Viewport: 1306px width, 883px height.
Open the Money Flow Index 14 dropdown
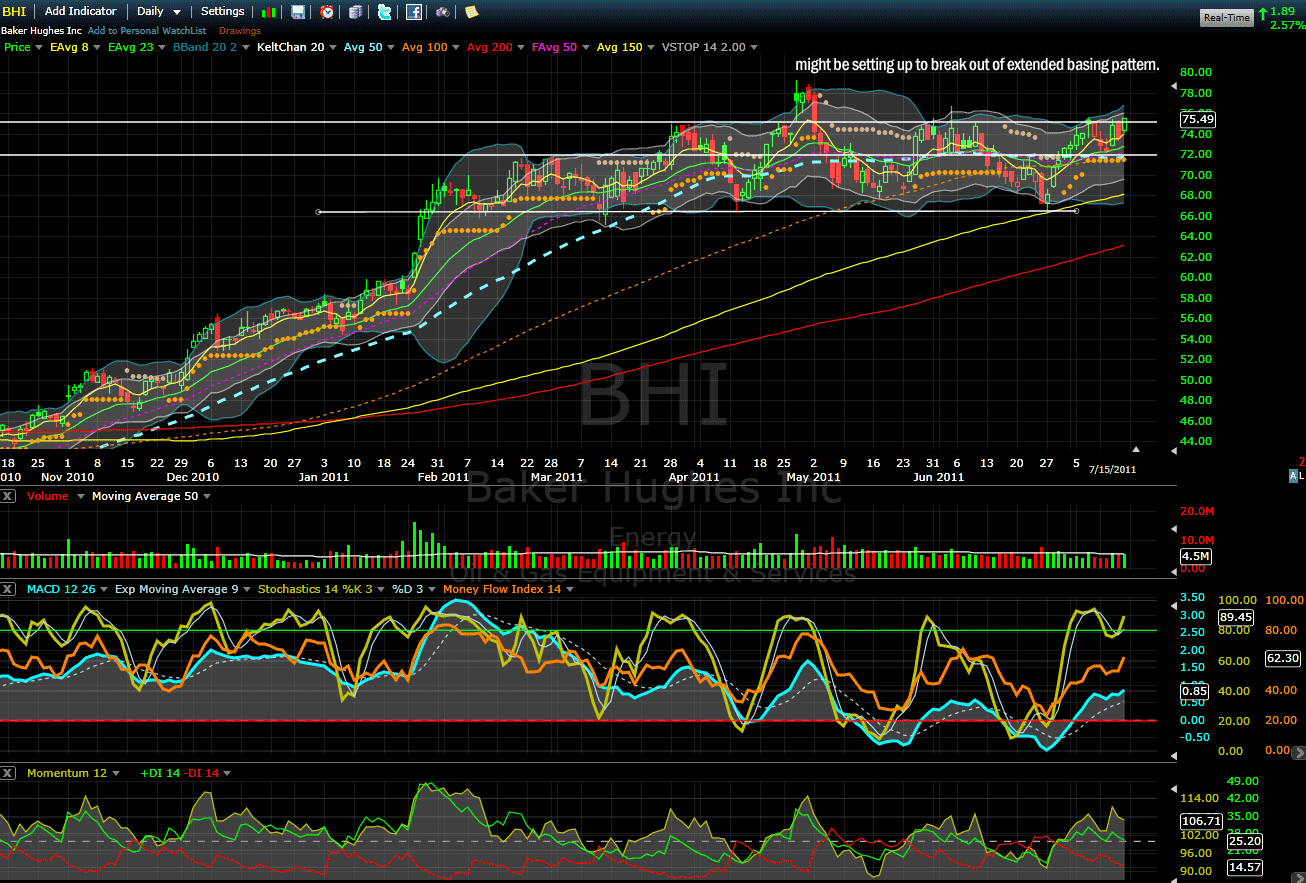tap(570, 589)
